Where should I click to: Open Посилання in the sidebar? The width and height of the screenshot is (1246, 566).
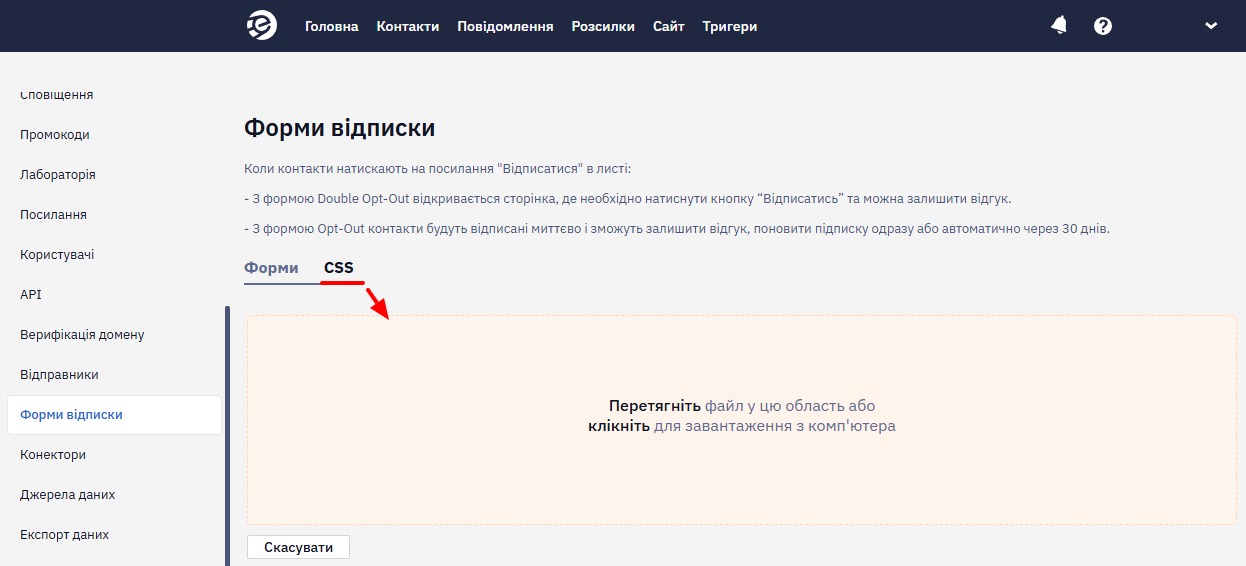coord(53,215)
